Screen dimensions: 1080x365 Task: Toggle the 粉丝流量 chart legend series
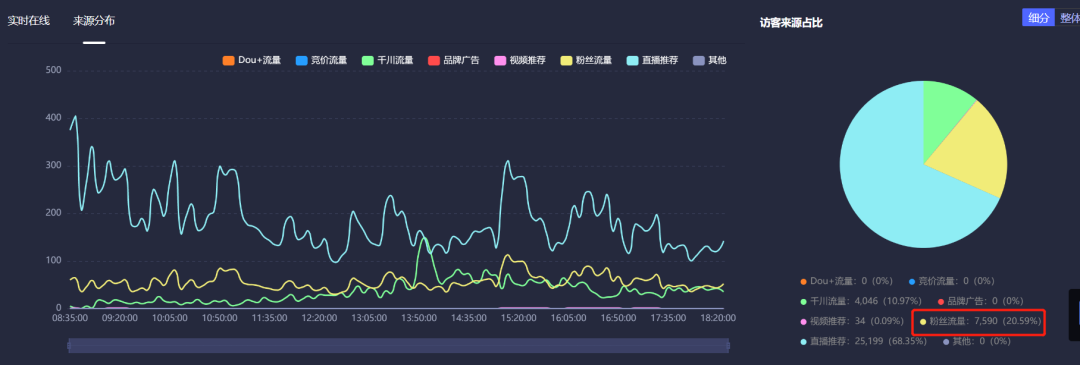pyautogui.click(x=586, y=61)
